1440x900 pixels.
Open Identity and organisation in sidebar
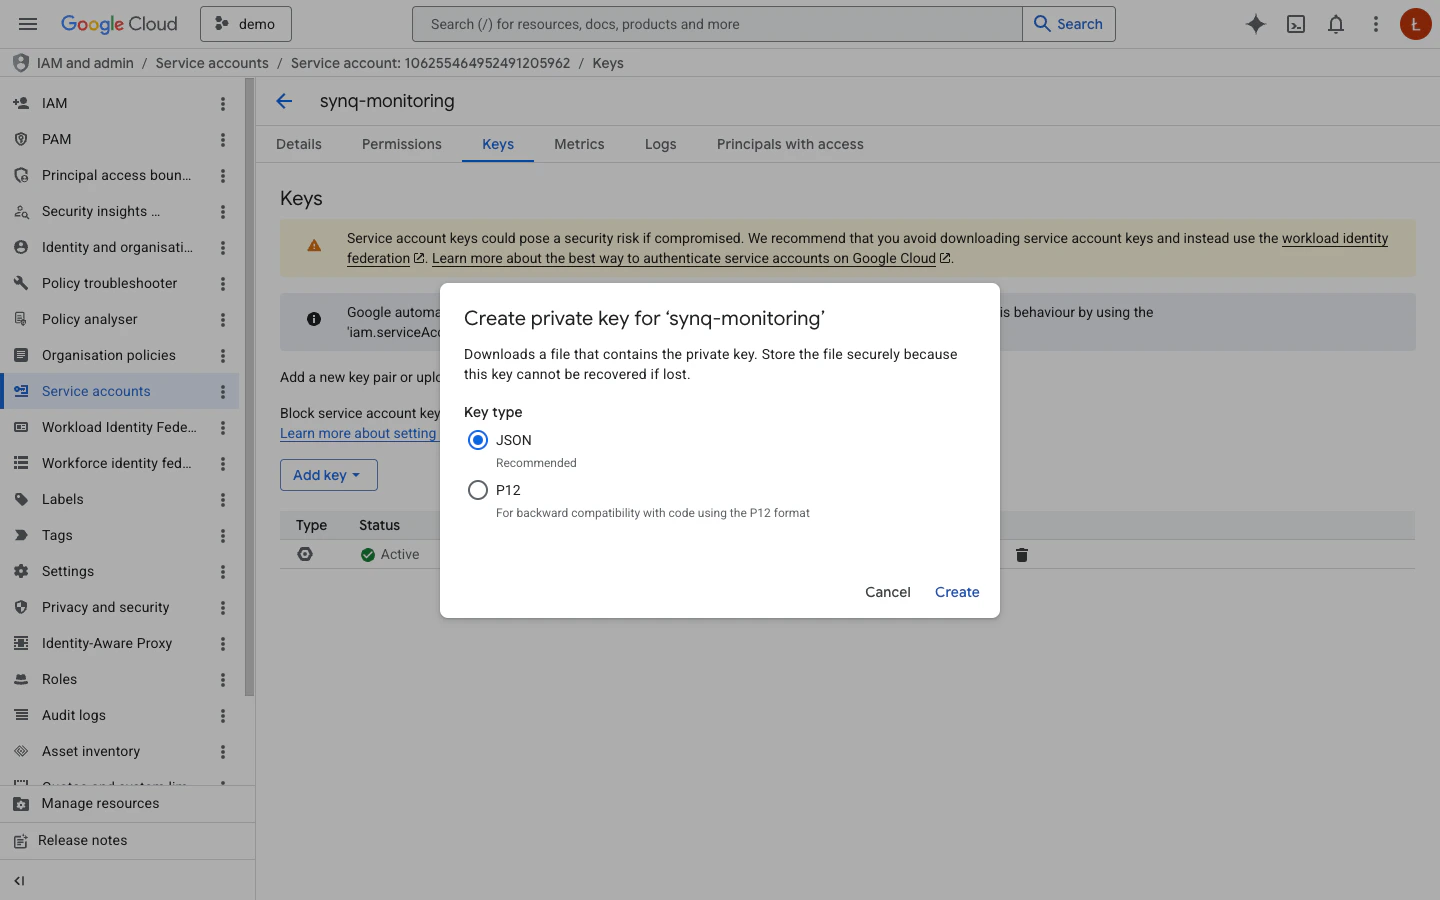pos(117,247)
